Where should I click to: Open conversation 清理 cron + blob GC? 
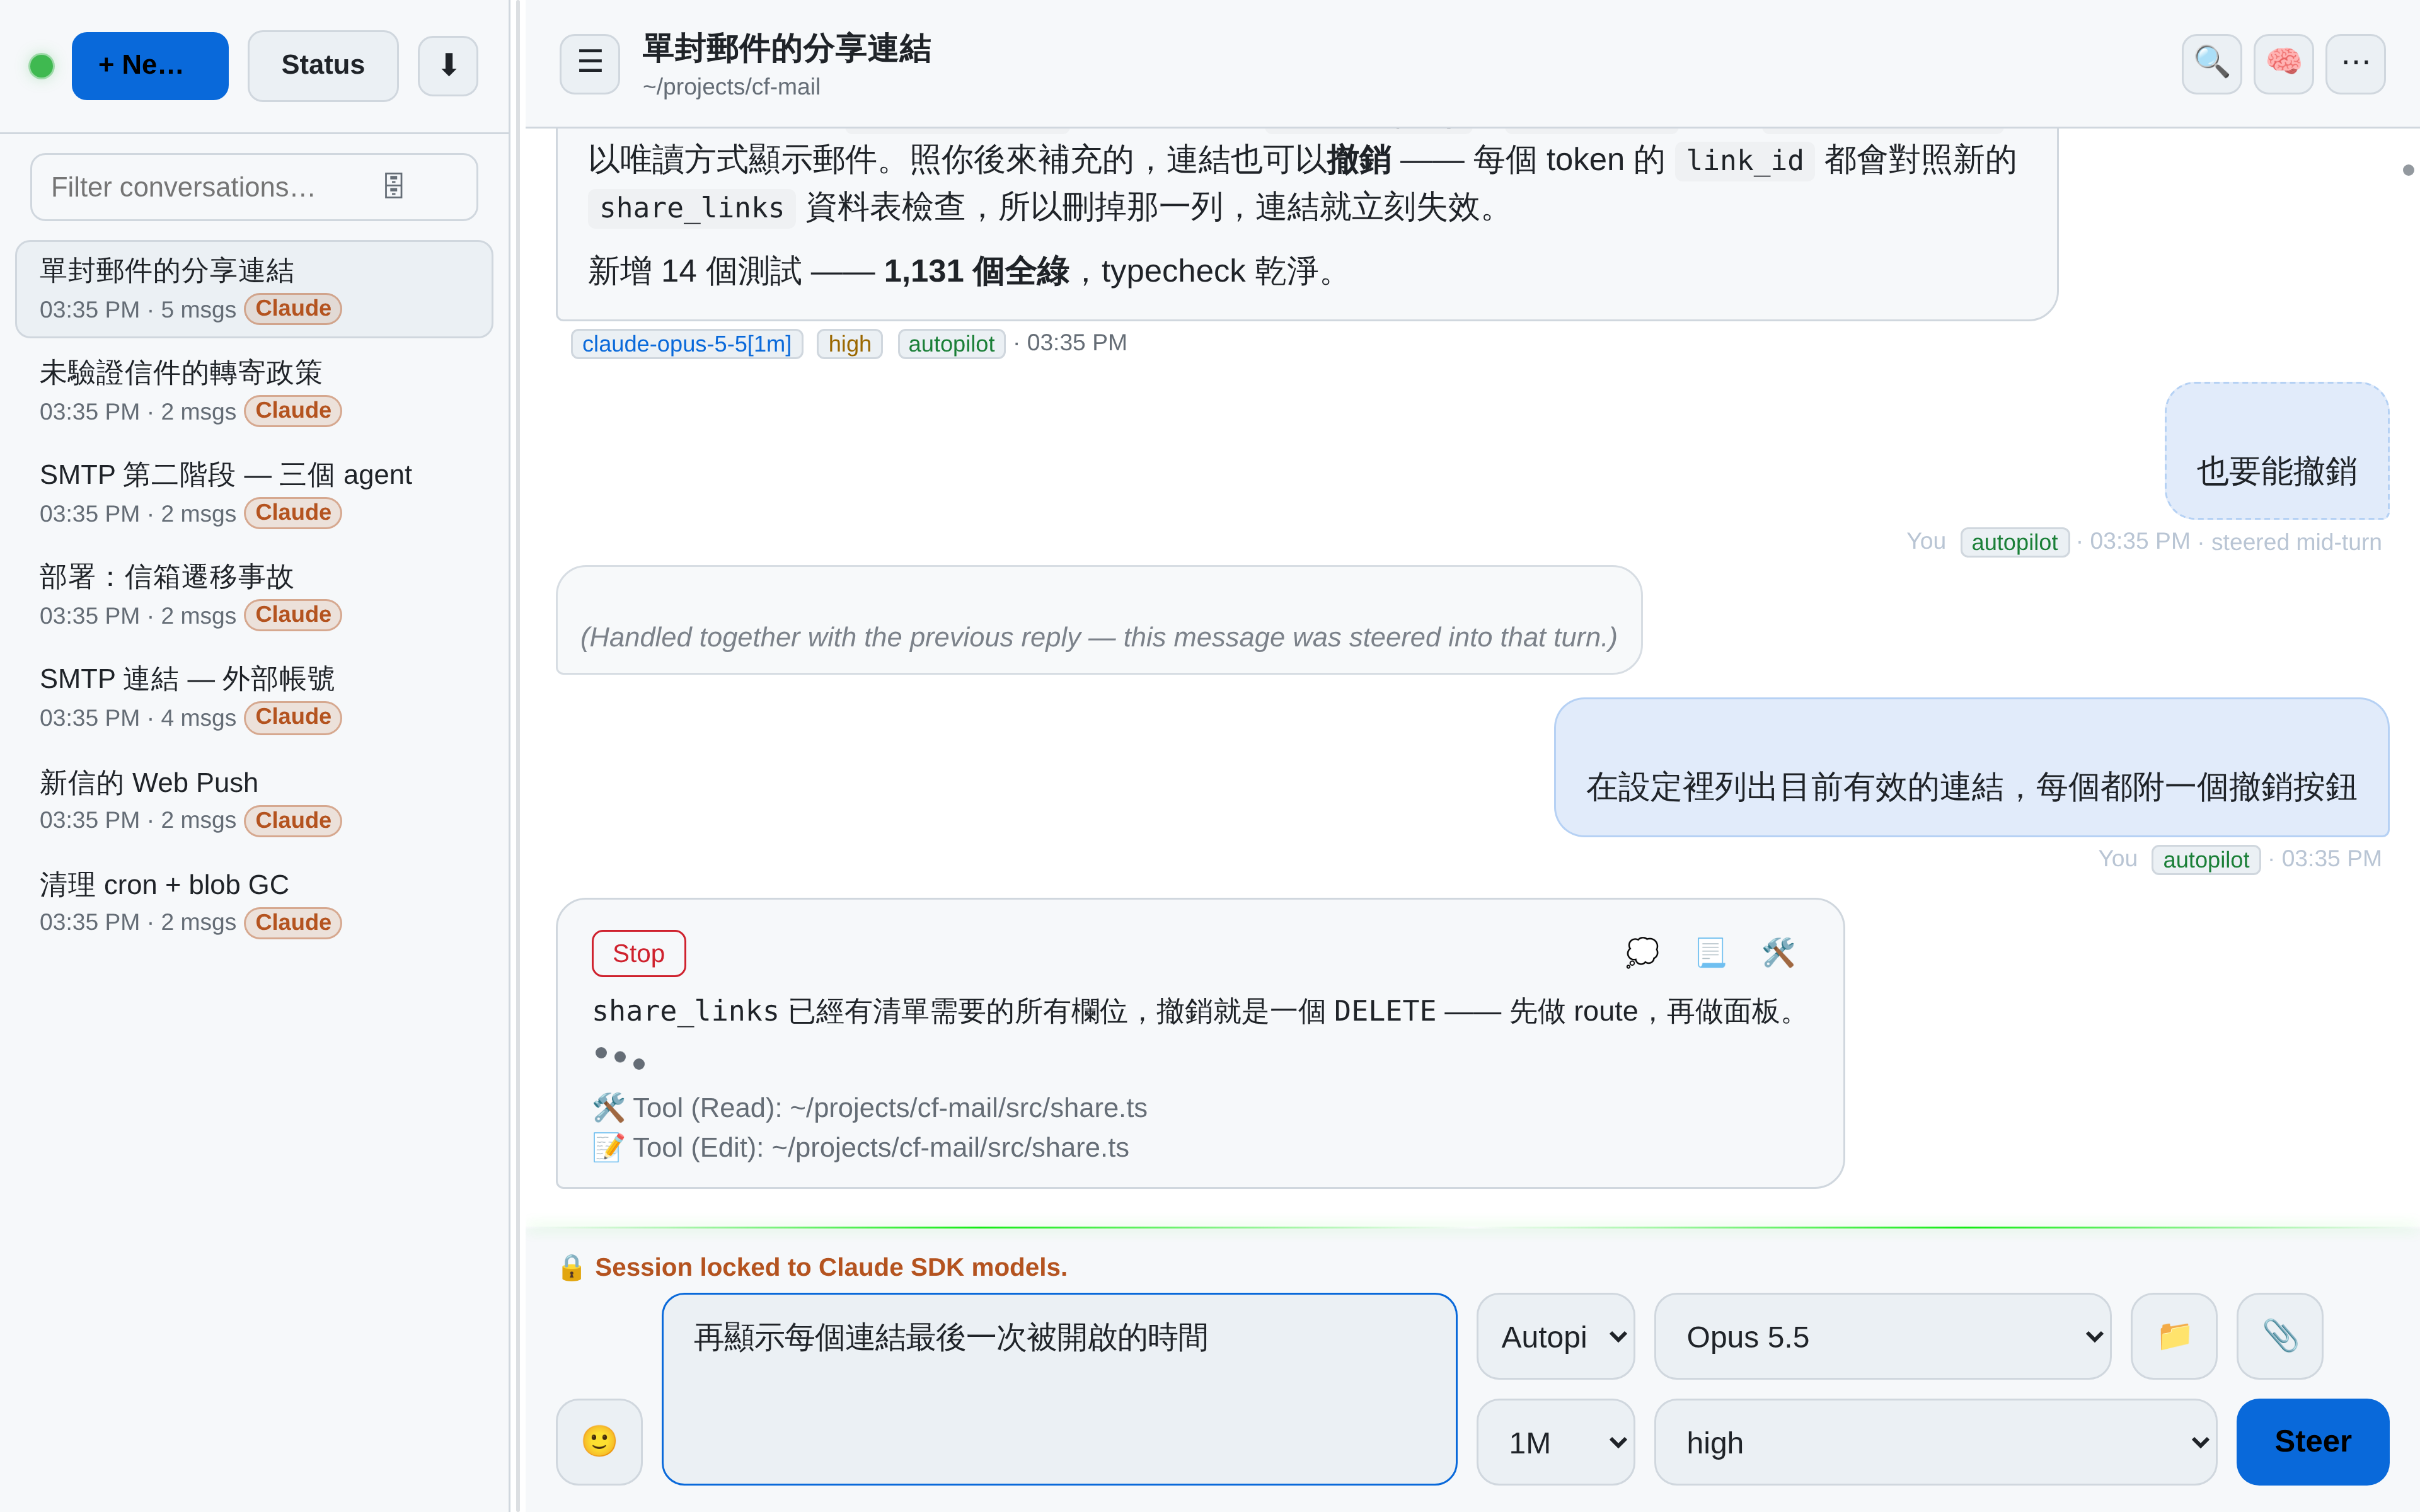(254, 902)
